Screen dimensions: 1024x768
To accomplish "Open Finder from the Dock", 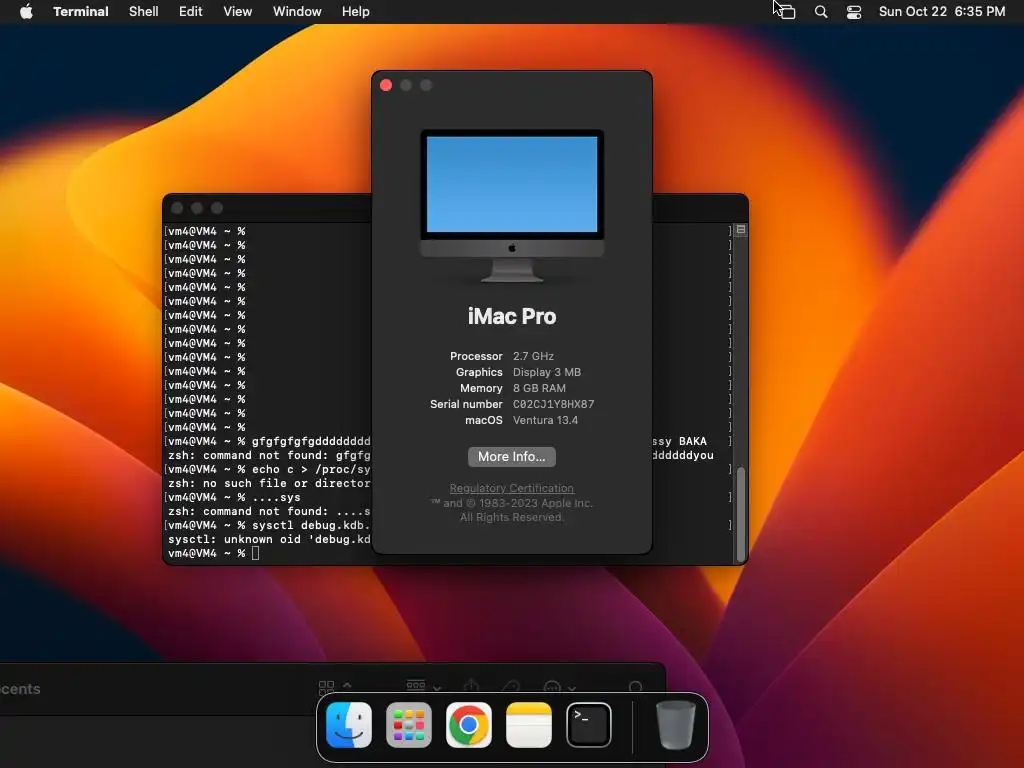I will point(349,725).
